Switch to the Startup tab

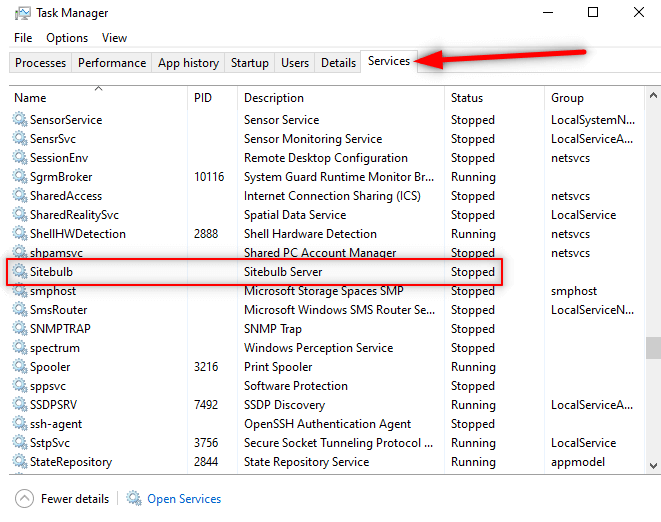click(249, 62)
